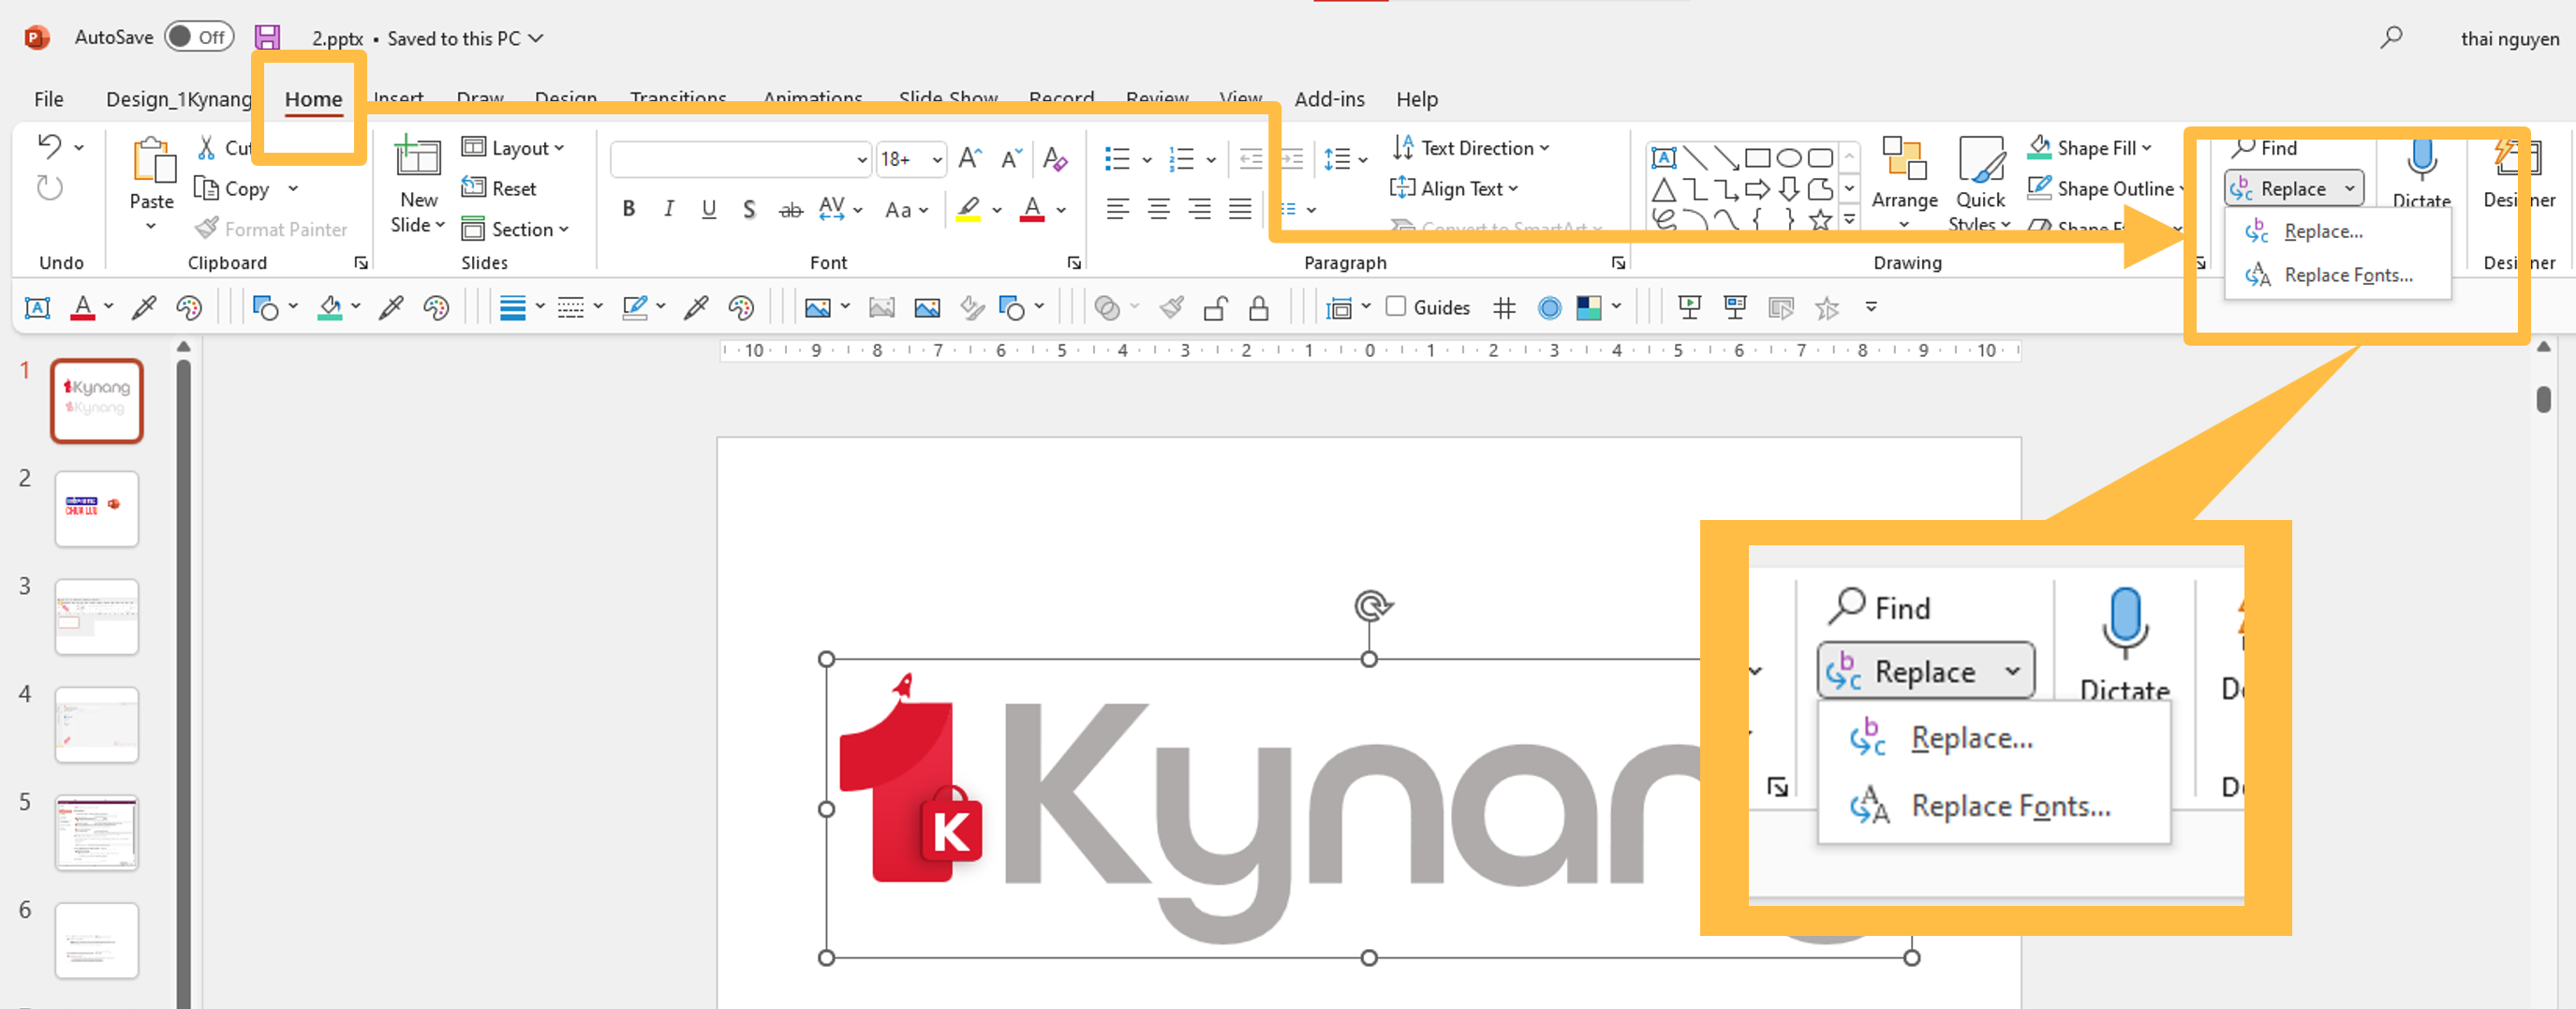Open the File tab

tap(48, 99)
